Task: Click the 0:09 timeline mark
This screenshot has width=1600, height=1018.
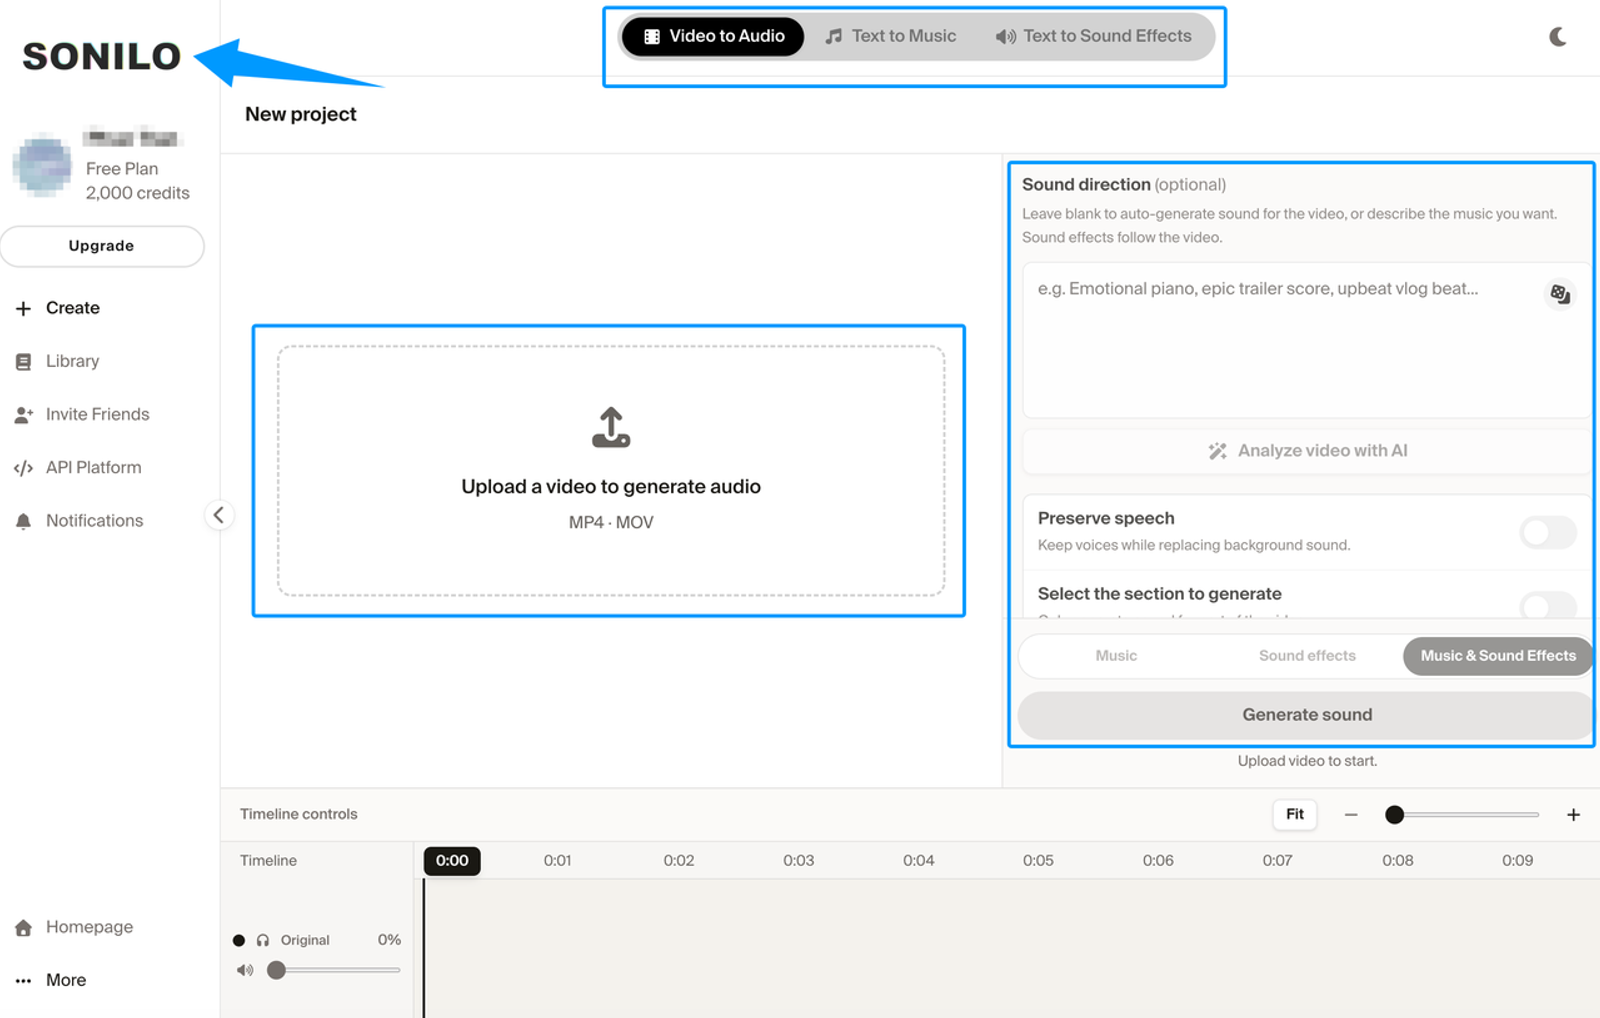Action: point(1517,860)
